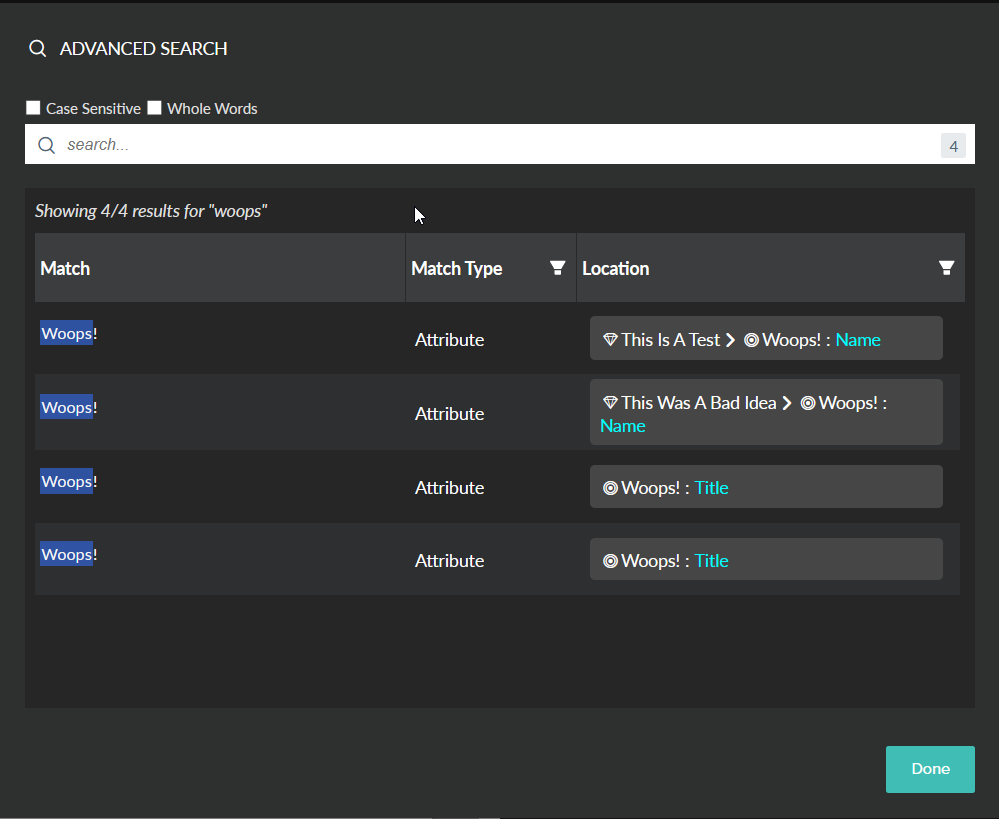
Task: Open the Name link under This Was A Bad Idea
Action: tap(622, 426)
